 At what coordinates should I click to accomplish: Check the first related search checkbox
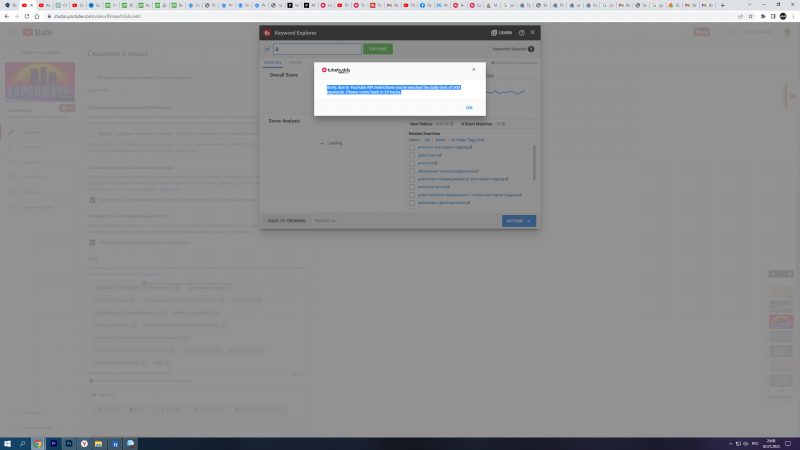coord(412,147)
